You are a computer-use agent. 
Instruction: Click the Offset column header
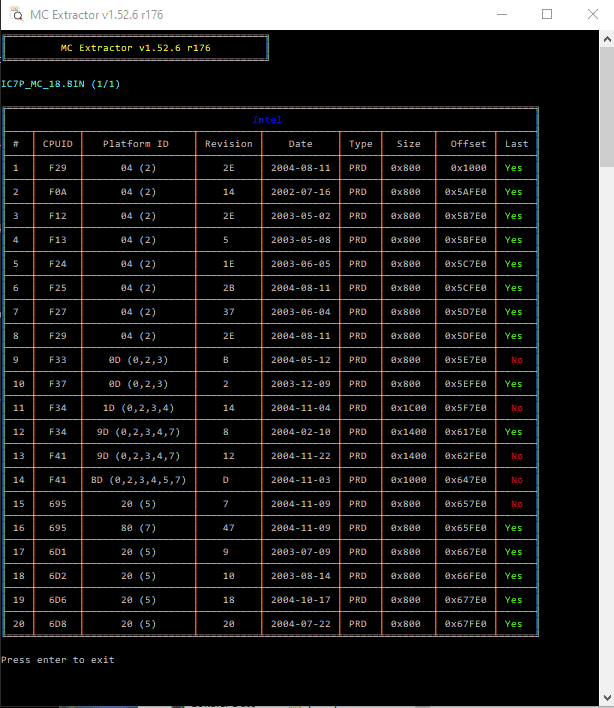pyautogui.click(x=468, y=144)
